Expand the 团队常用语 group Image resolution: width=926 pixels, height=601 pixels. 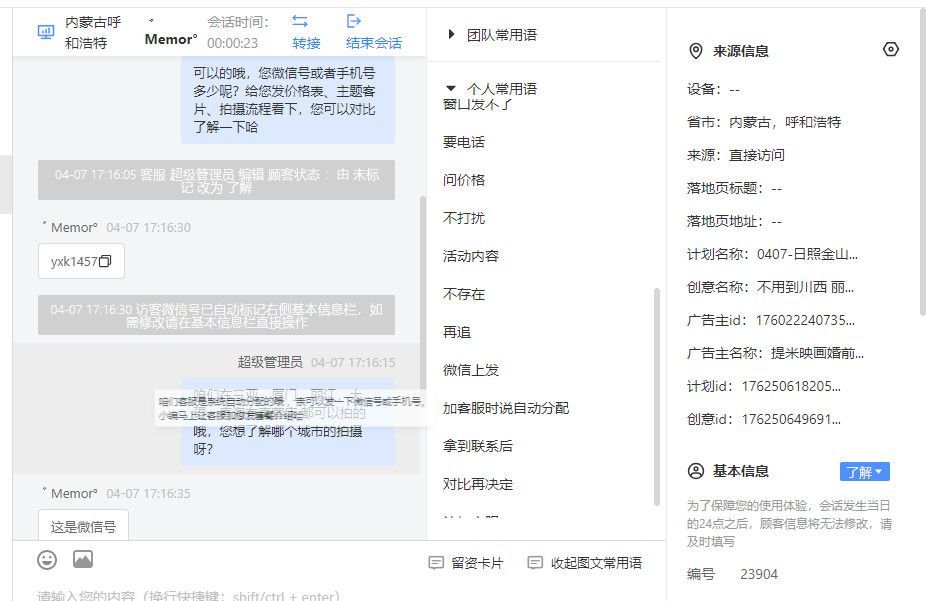pyautogui.click(x=451, y=34)
